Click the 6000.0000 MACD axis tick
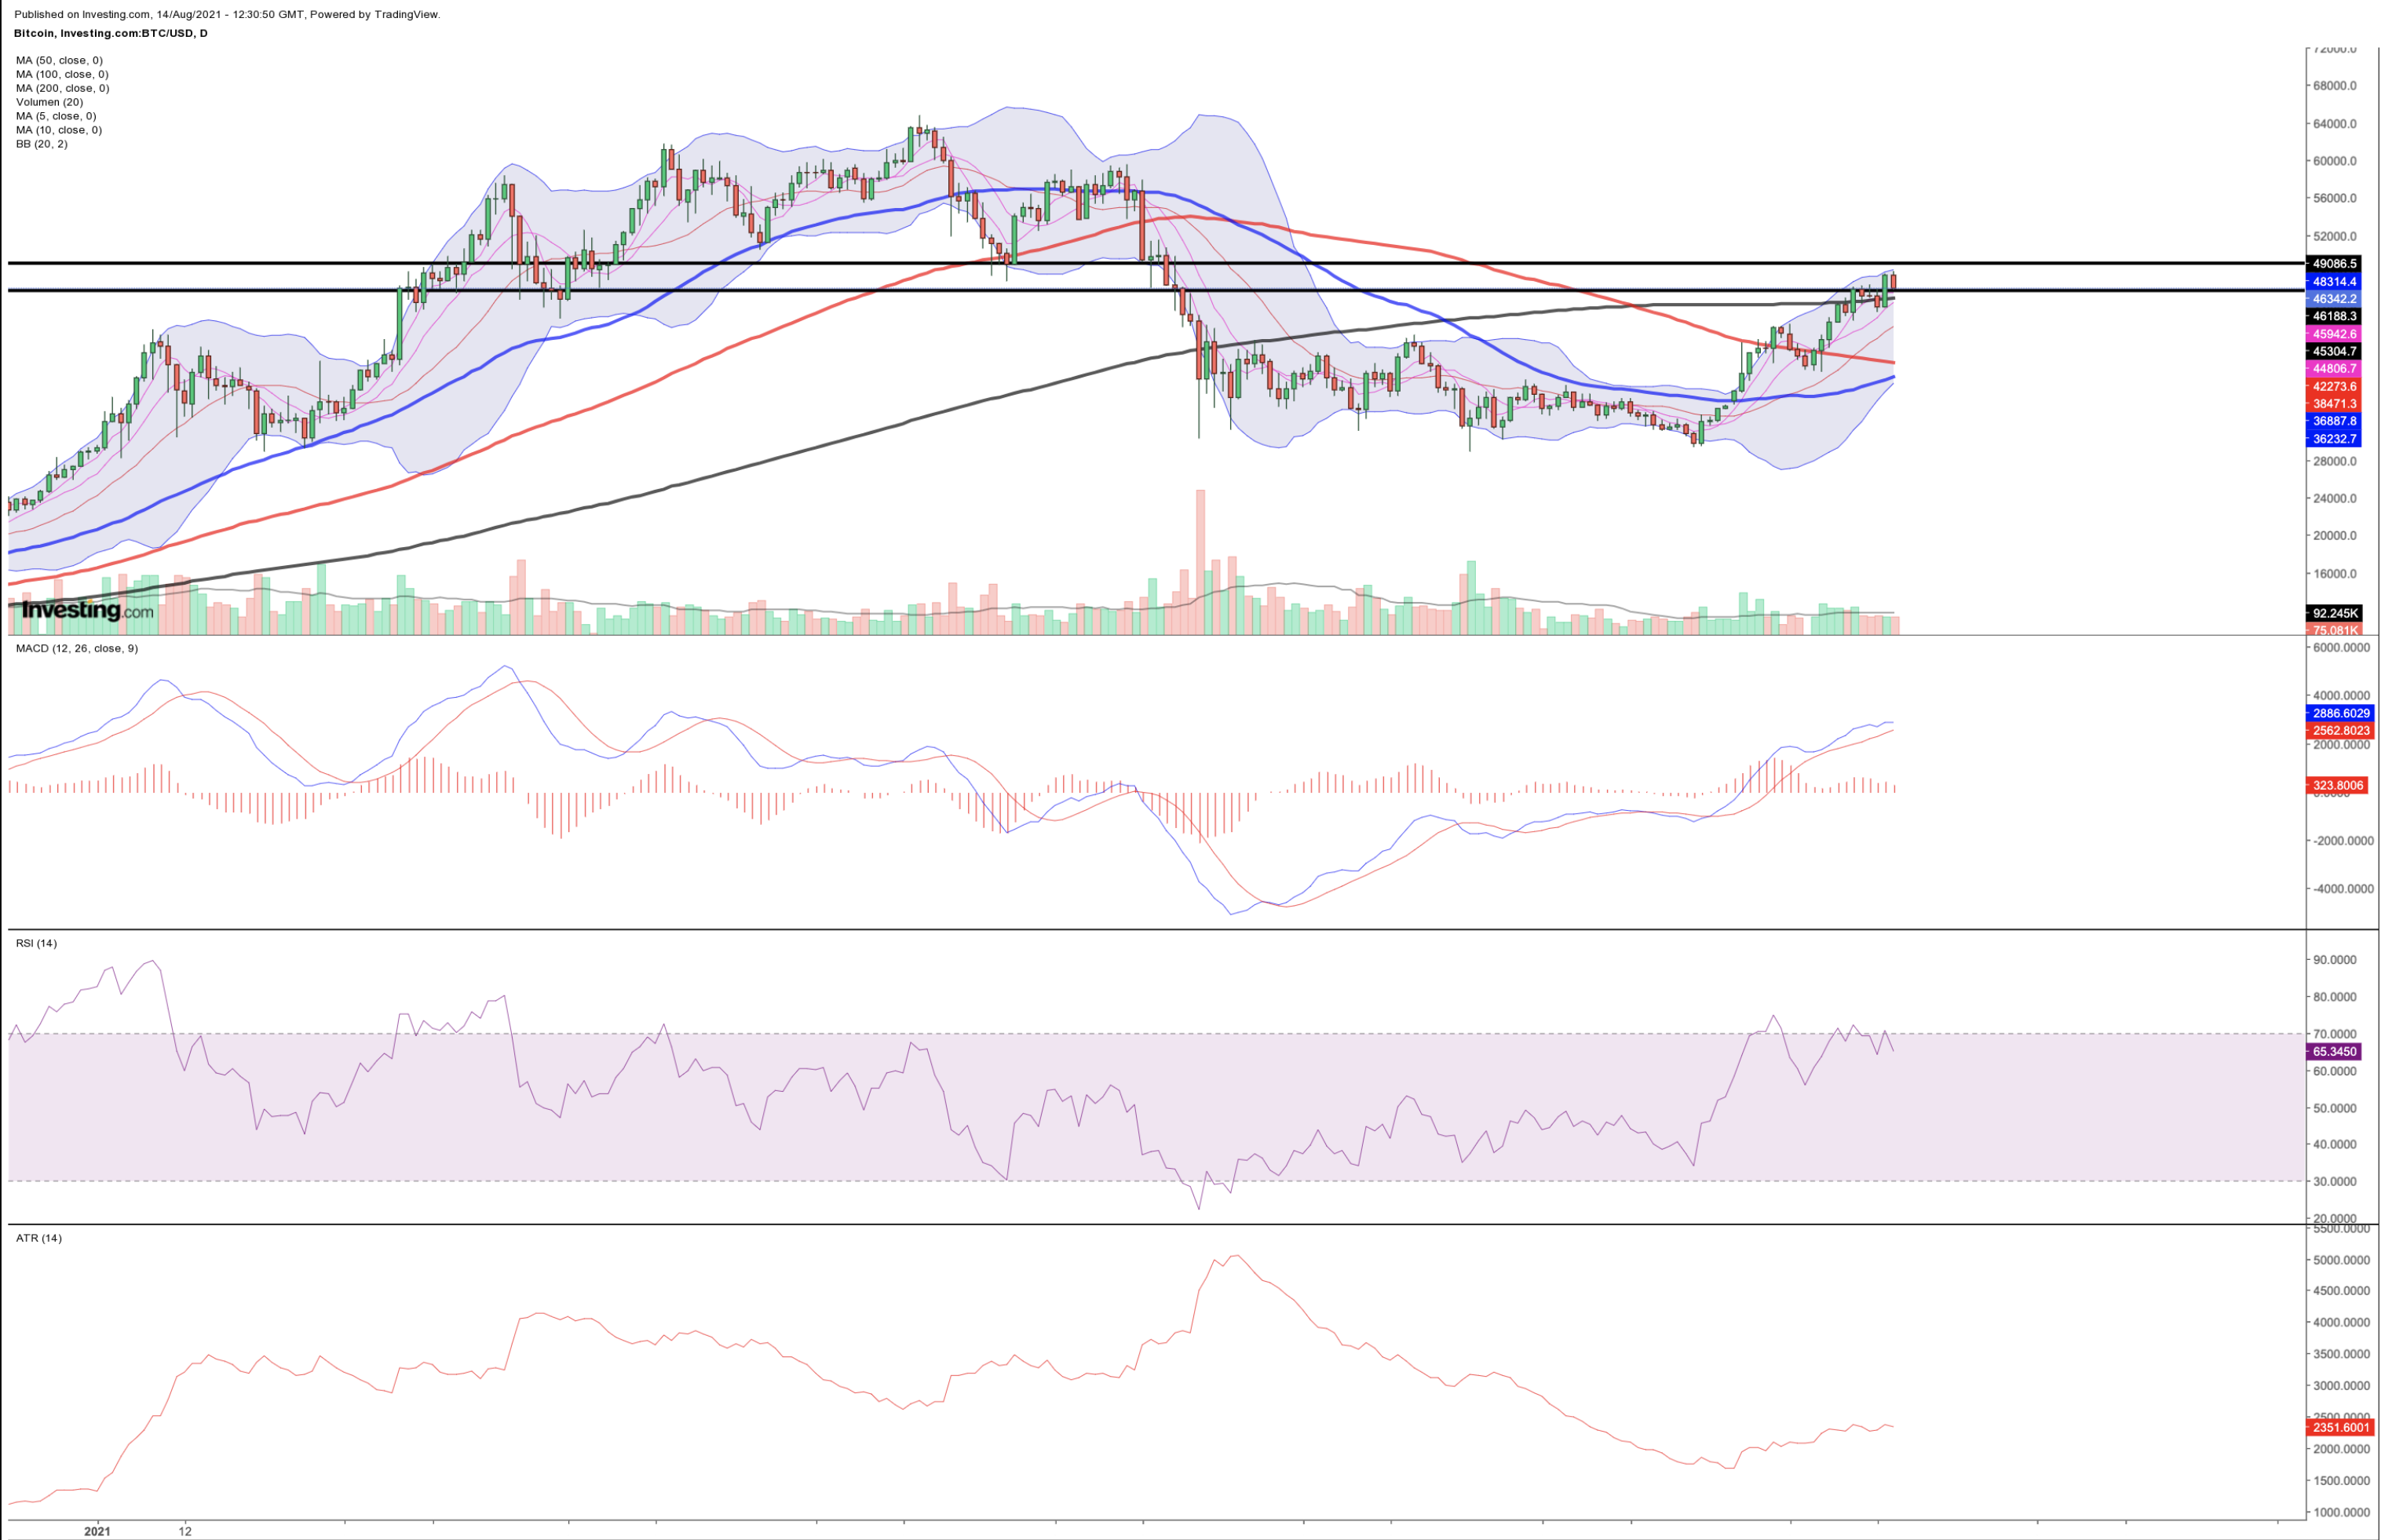Viewport: 2385px width, 1540px height. 2341,648
